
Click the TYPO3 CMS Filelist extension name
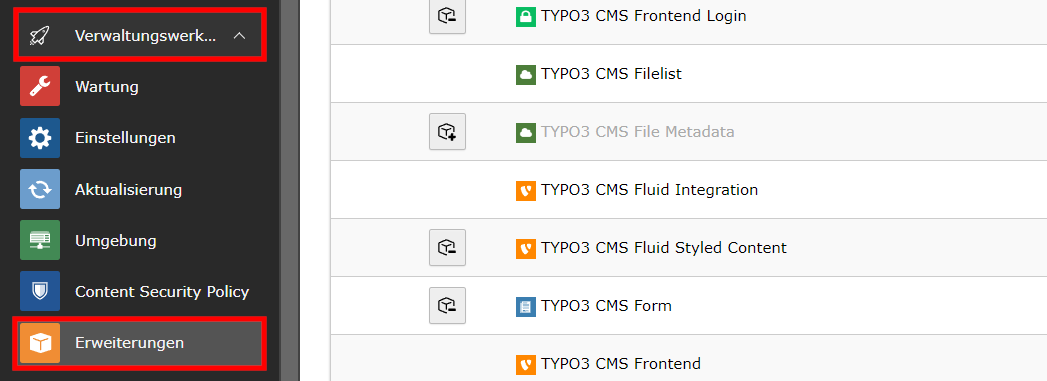pos(611,73)
